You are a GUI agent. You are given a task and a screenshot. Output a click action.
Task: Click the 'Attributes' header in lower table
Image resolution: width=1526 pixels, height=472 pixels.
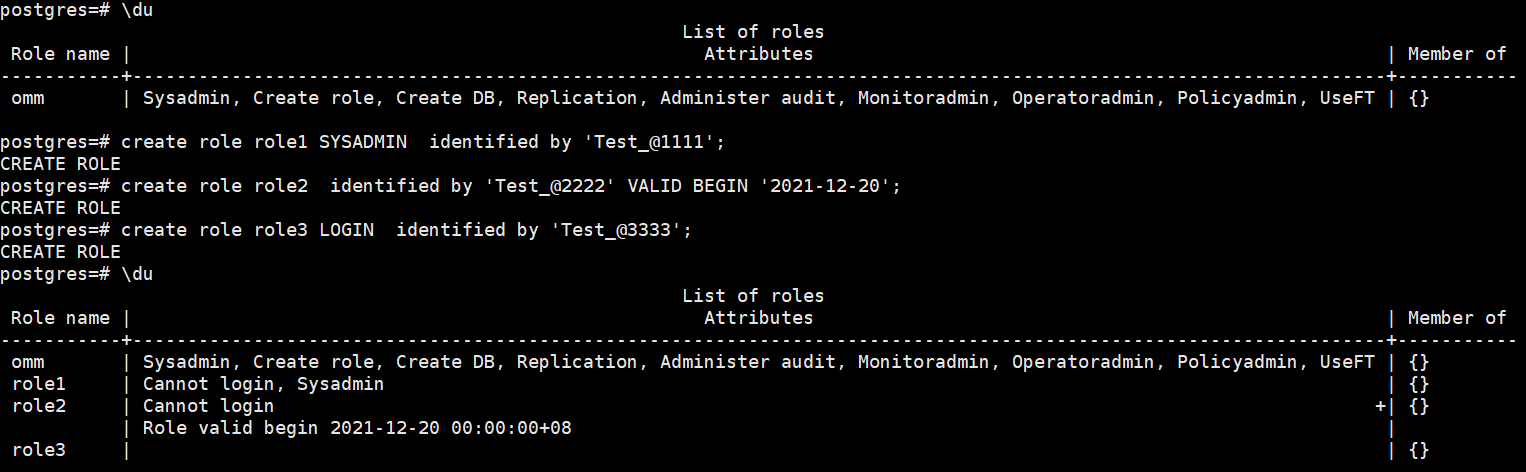tap(758, 318)
